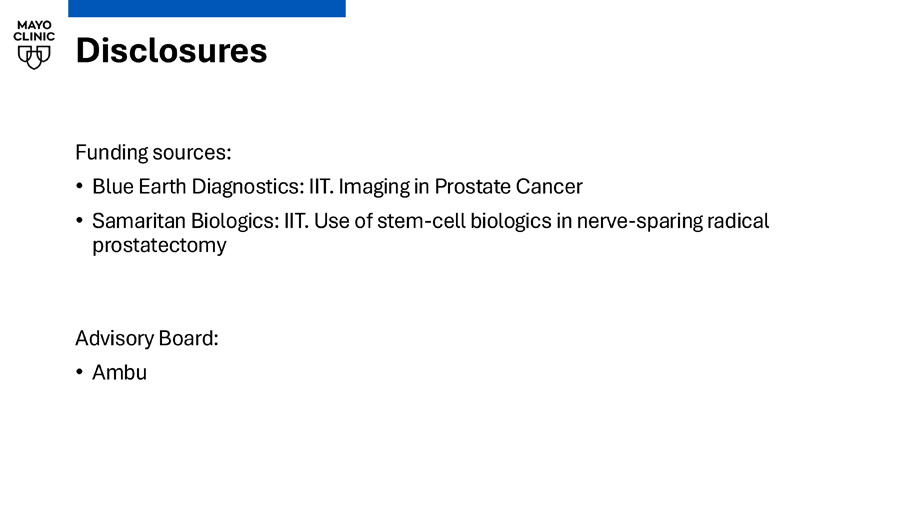Click the Funding sources heading
This screenshot has height=512, width=910.
pyautogui.click(x=153, y=153)
